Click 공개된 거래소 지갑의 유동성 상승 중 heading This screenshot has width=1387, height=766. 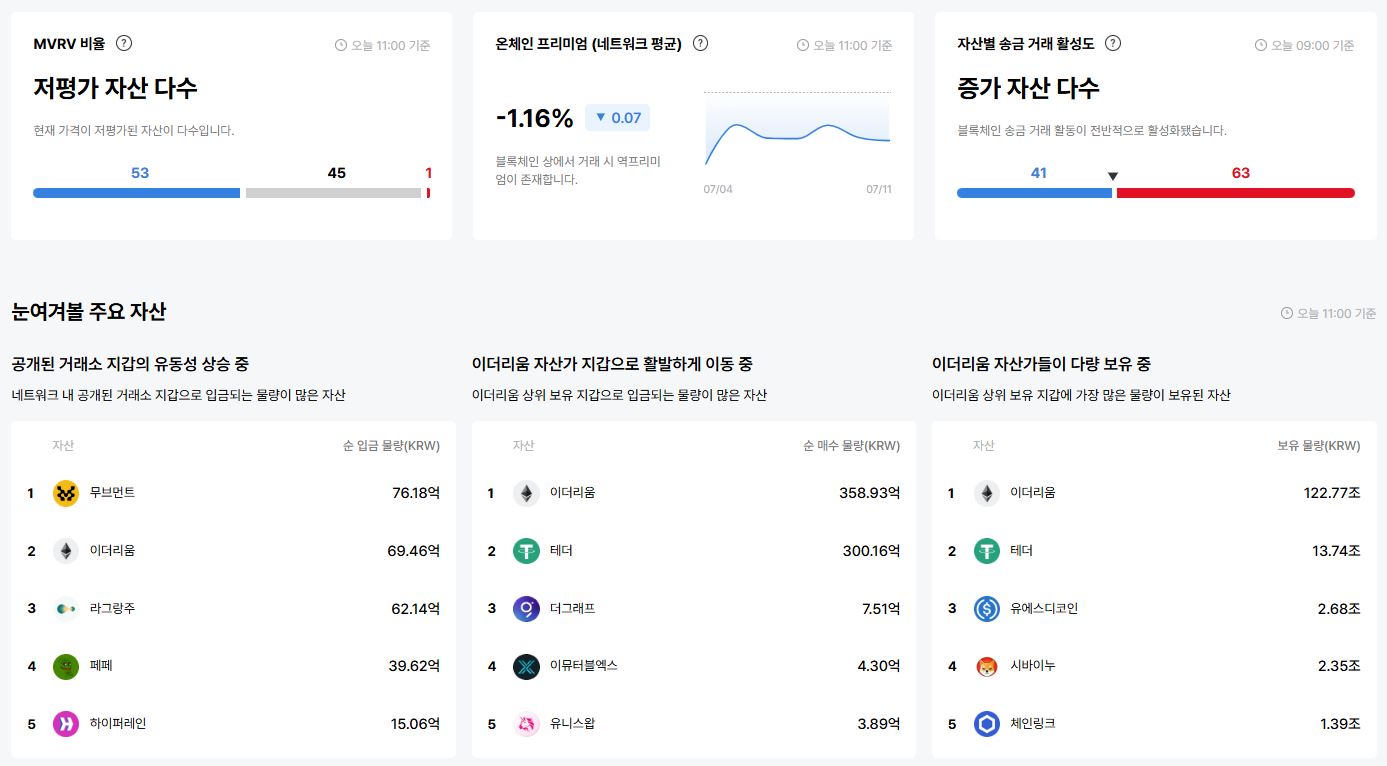pyautogui.click(x=130, y=364)
